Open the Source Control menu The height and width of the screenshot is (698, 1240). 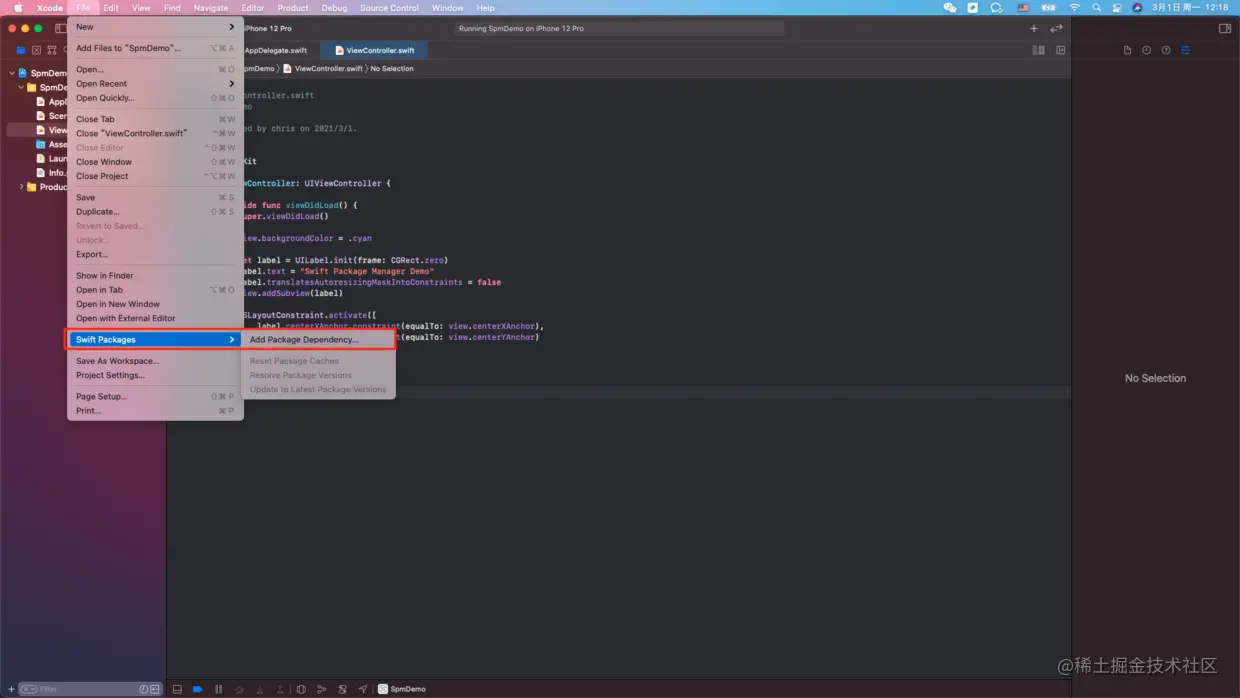pos(389,8)
